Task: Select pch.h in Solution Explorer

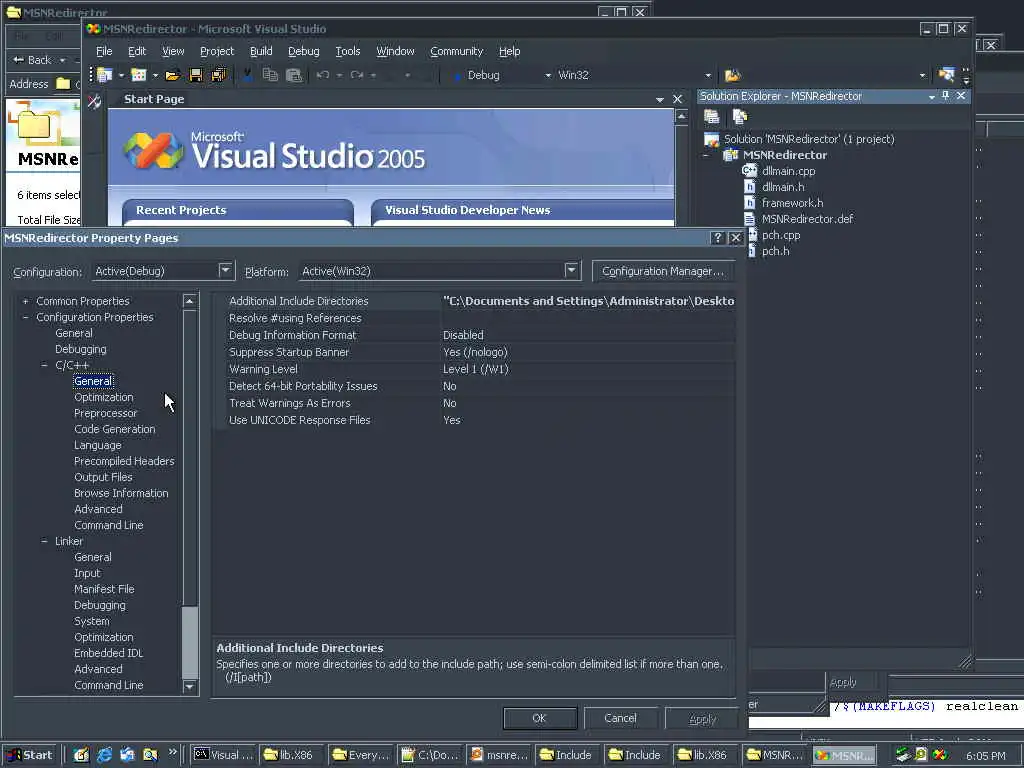Action: point(775,251)
